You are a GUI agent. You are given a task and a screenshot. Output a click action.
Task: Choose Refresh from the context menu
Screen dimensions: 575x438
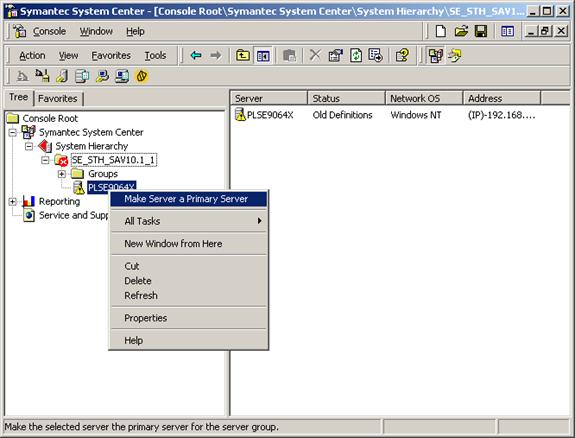(x=189, y=295)
